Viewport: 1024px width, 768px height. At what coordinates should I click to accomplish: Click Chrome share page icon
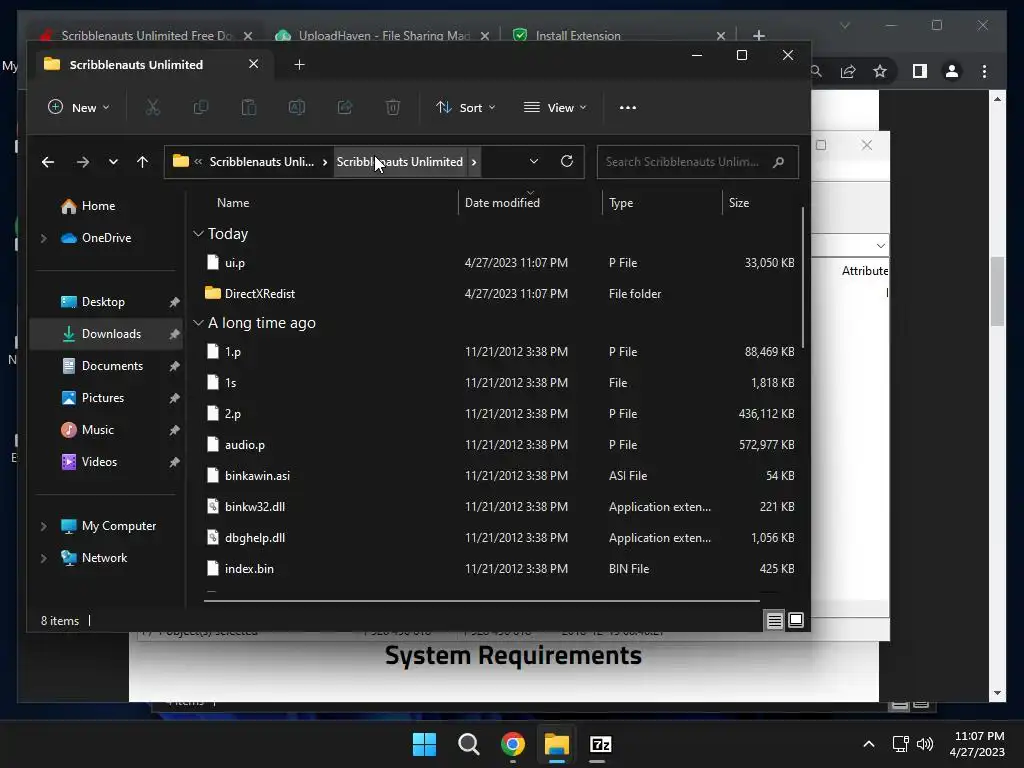pos(848,71)
